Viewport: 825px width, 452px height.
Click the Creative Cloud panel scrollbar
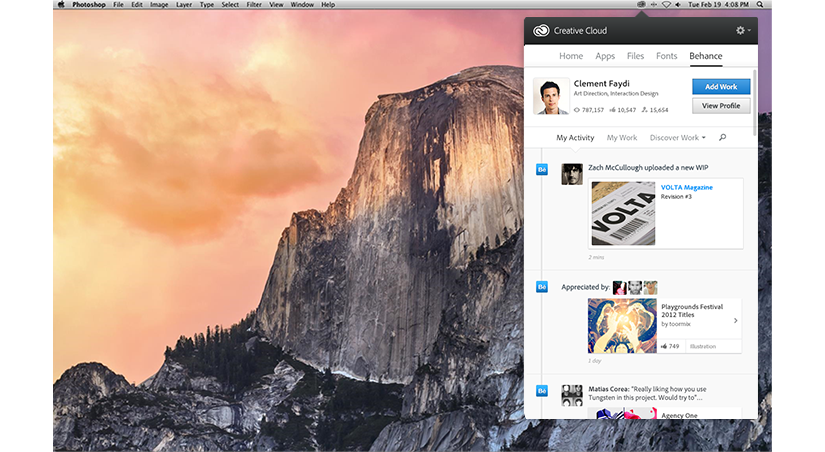756,103
